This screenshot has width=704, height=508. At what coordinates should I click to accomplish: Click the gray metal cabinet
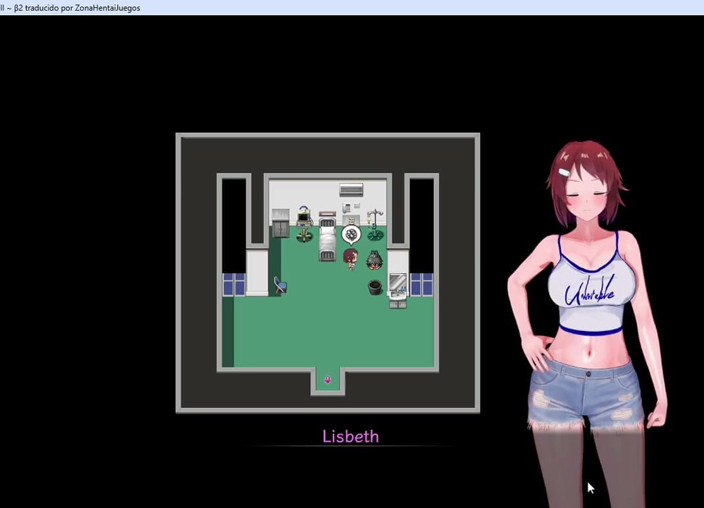pos(281,223)
